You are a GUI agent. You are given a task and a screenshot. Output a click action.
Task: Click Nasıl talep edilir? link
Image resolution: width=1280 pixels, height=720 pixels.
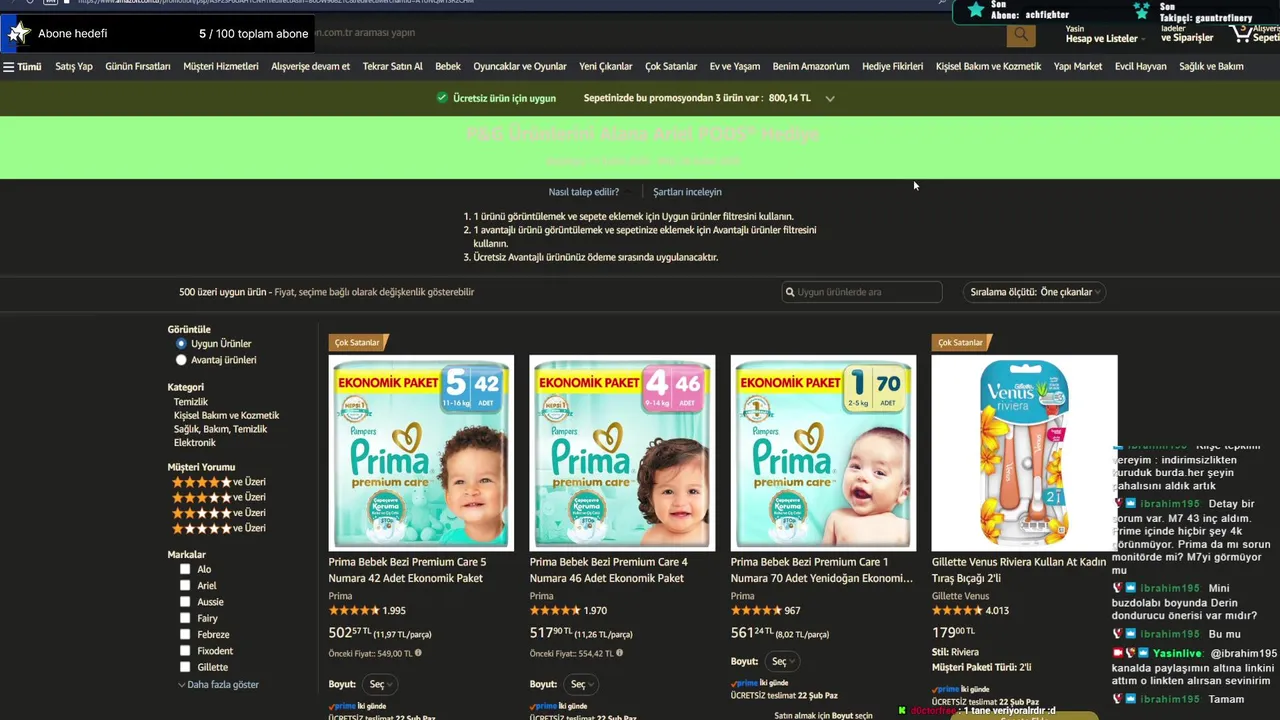[x=584, y=192]
